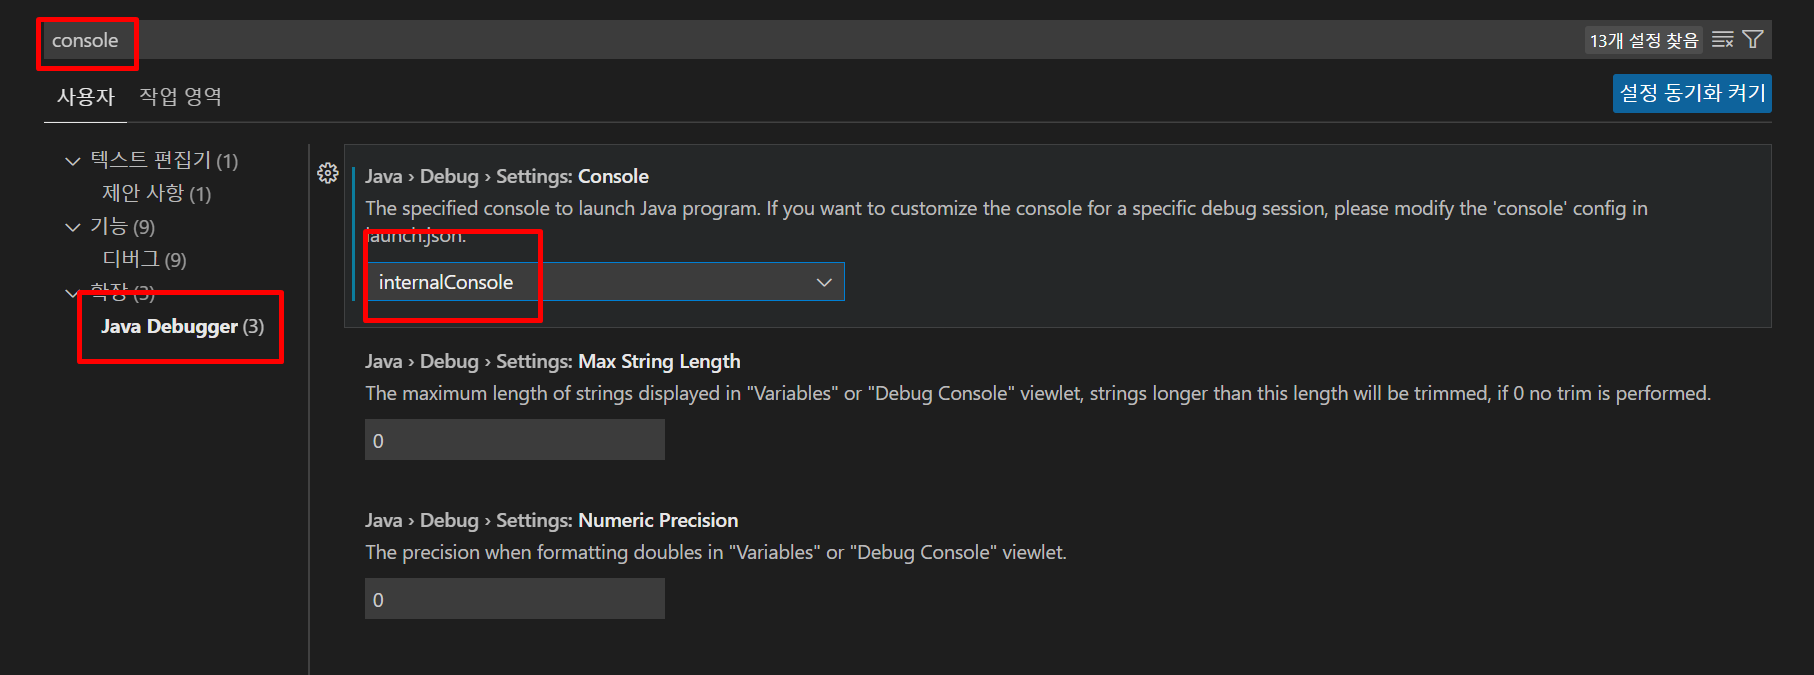Select 디버그 (9) in the settings tree
Screen dimensions: 1814x675
coord(145,260)
